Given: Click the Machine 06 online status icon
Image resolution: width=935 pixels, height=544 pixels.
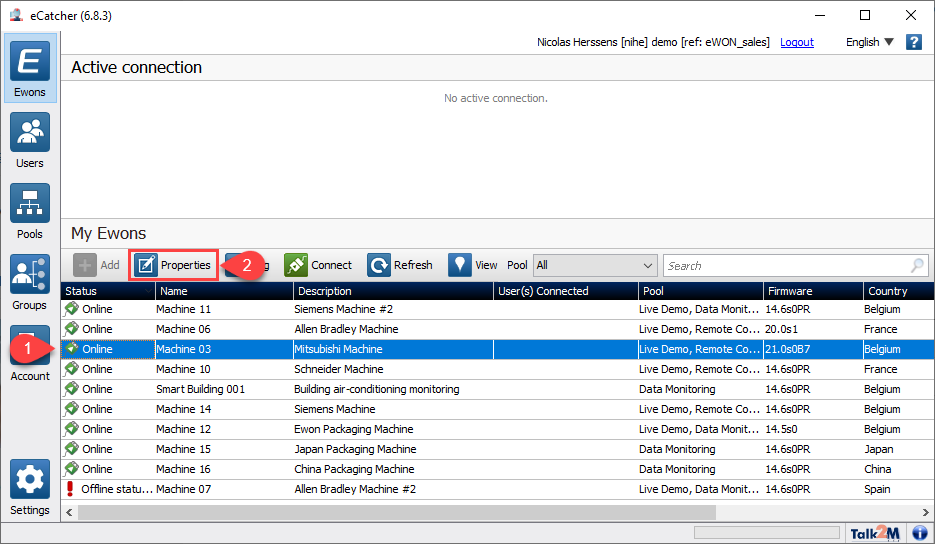Looking at the screenshot, I should [72, 329].
